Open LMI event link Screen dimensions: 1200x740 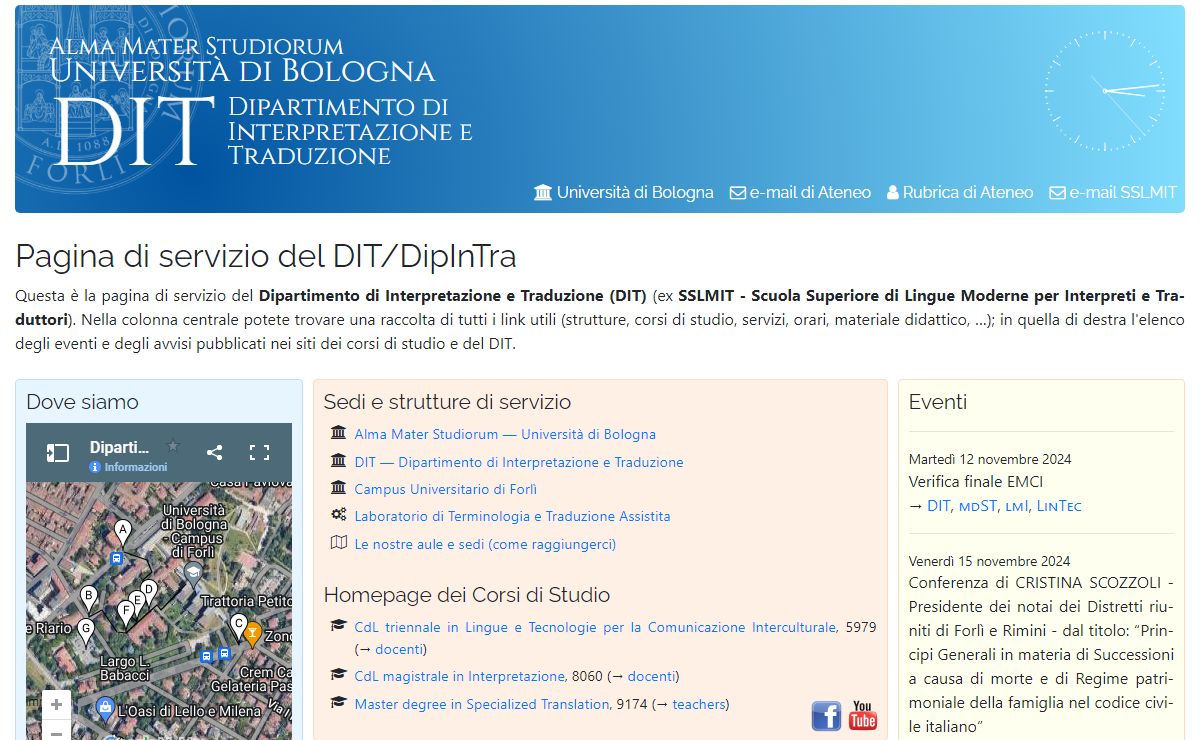tap(1016, 506)
